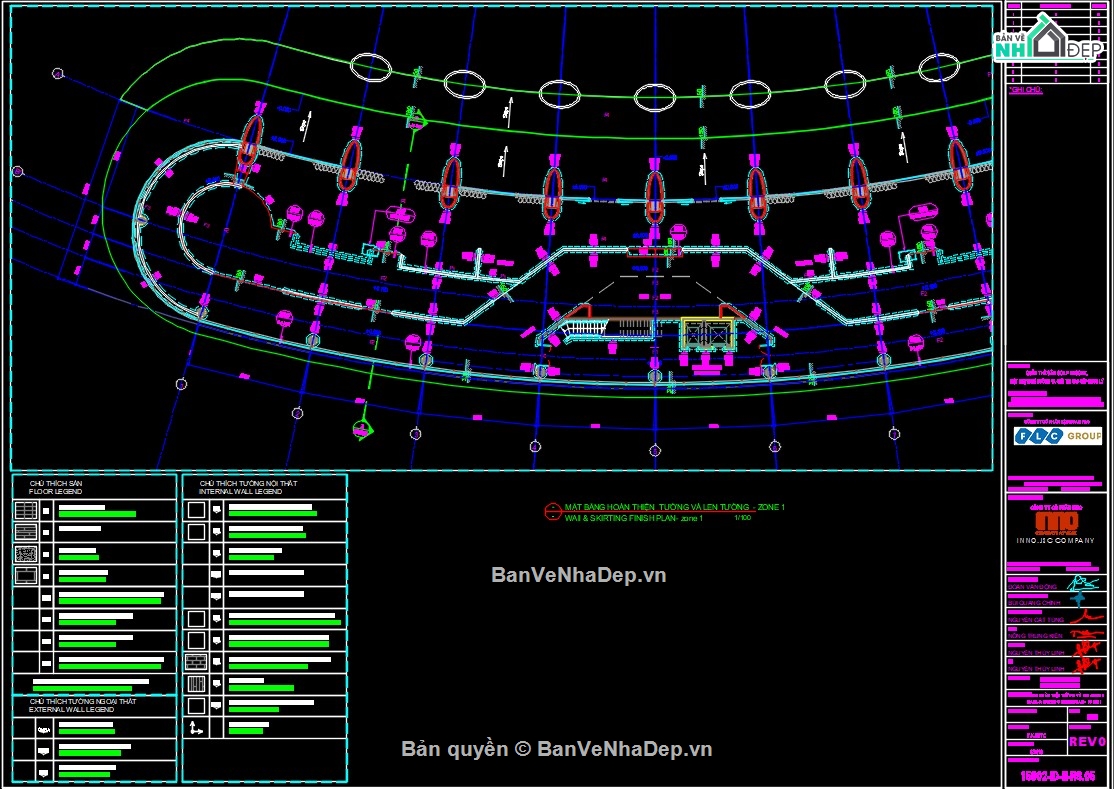Click the REV0 revision label

(x=1086, y=742)
